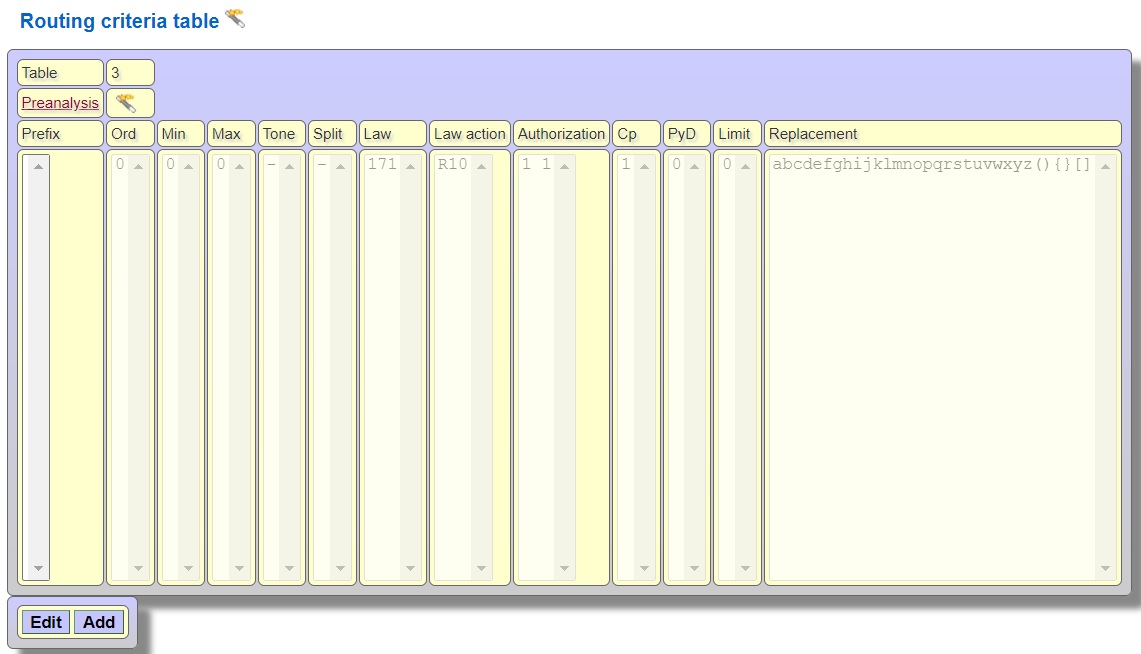Click the wand icon next to Preanalysis
Viewport: 1141px width, 654px height.
coord(126,103)
